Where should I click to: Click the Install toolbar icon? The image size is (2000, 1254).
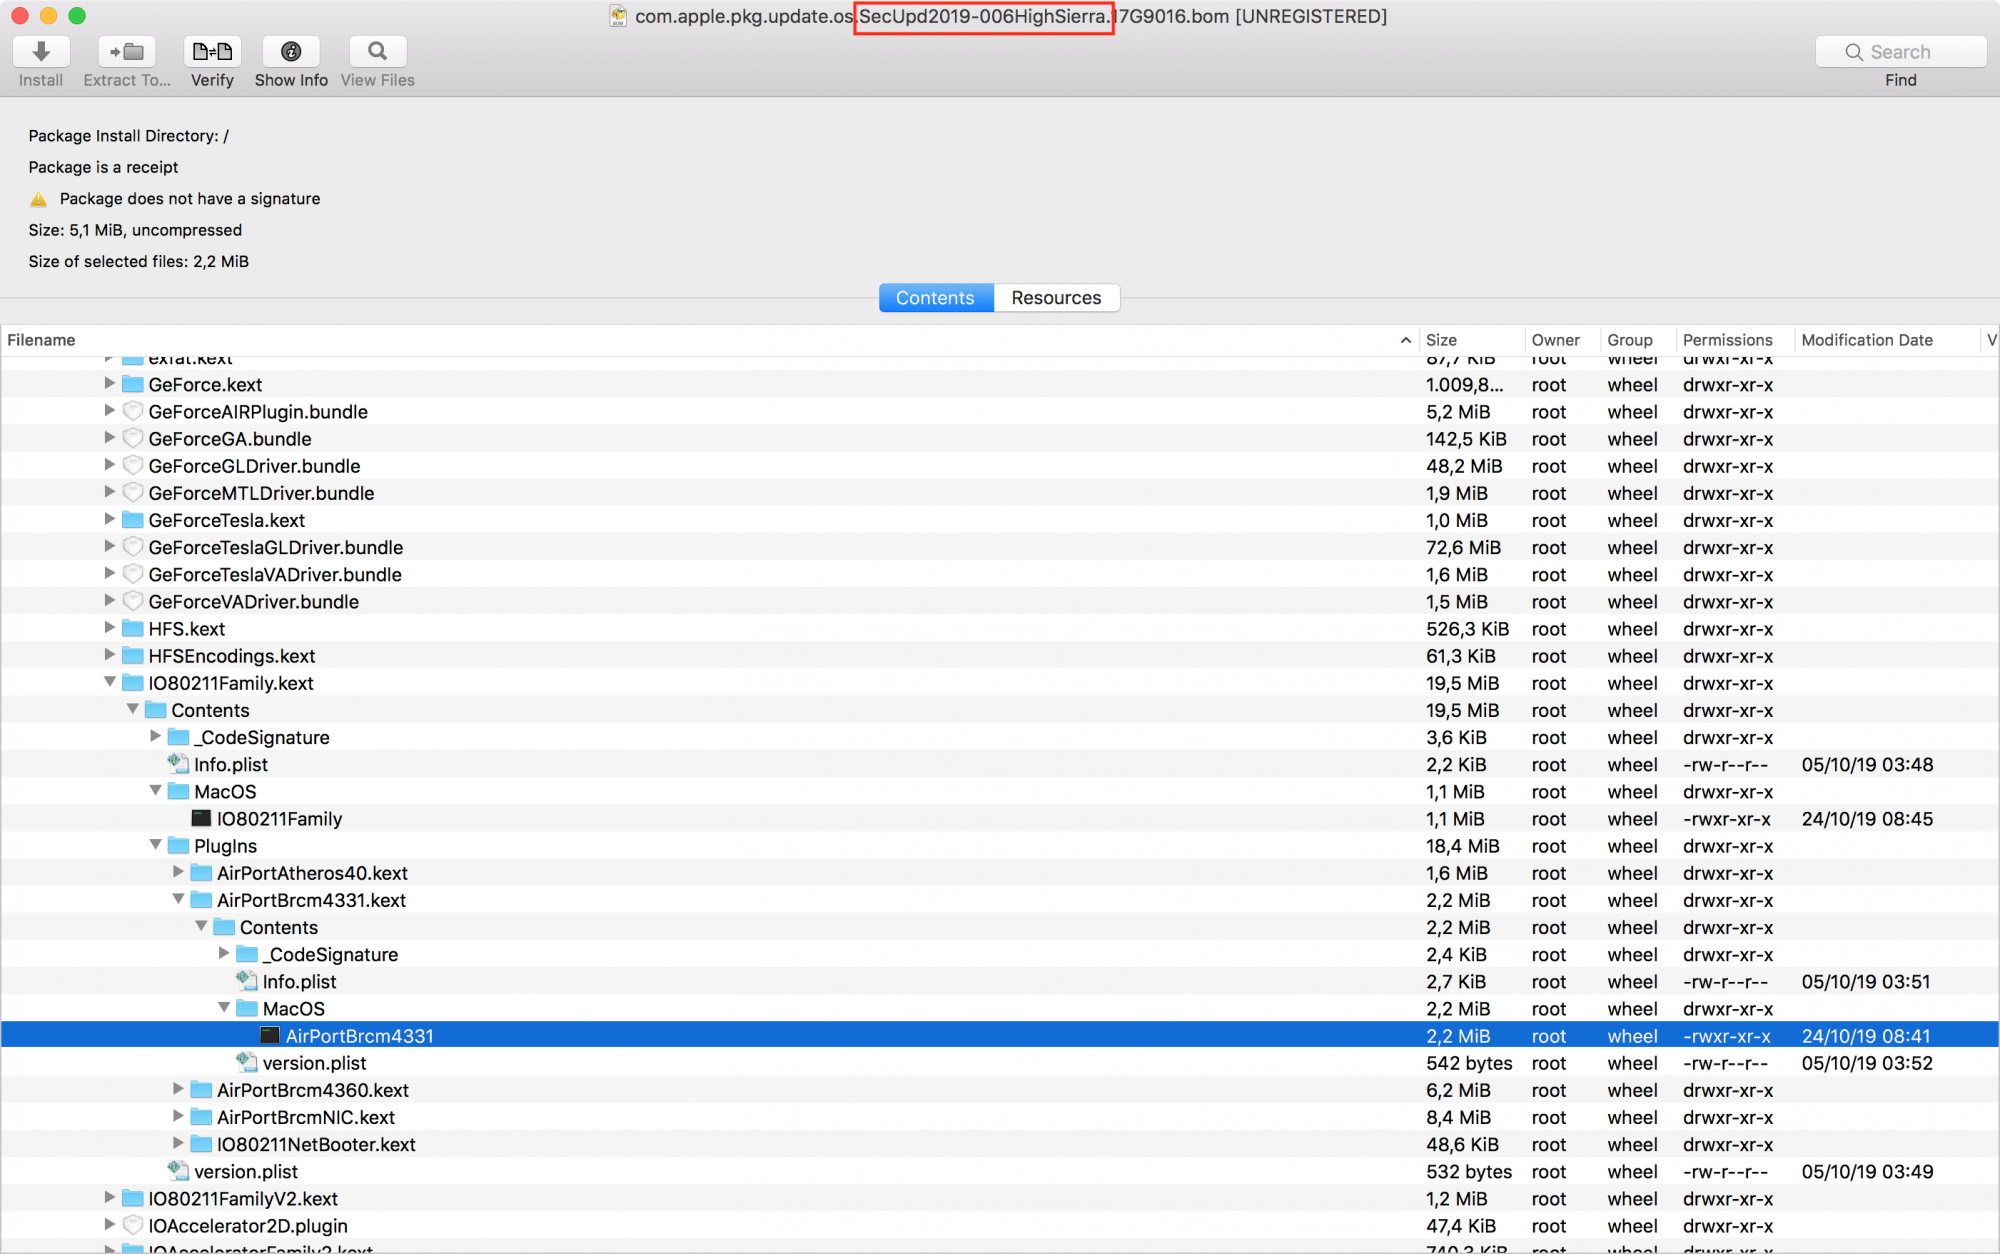pyautogui.click(x=41, y=52)
